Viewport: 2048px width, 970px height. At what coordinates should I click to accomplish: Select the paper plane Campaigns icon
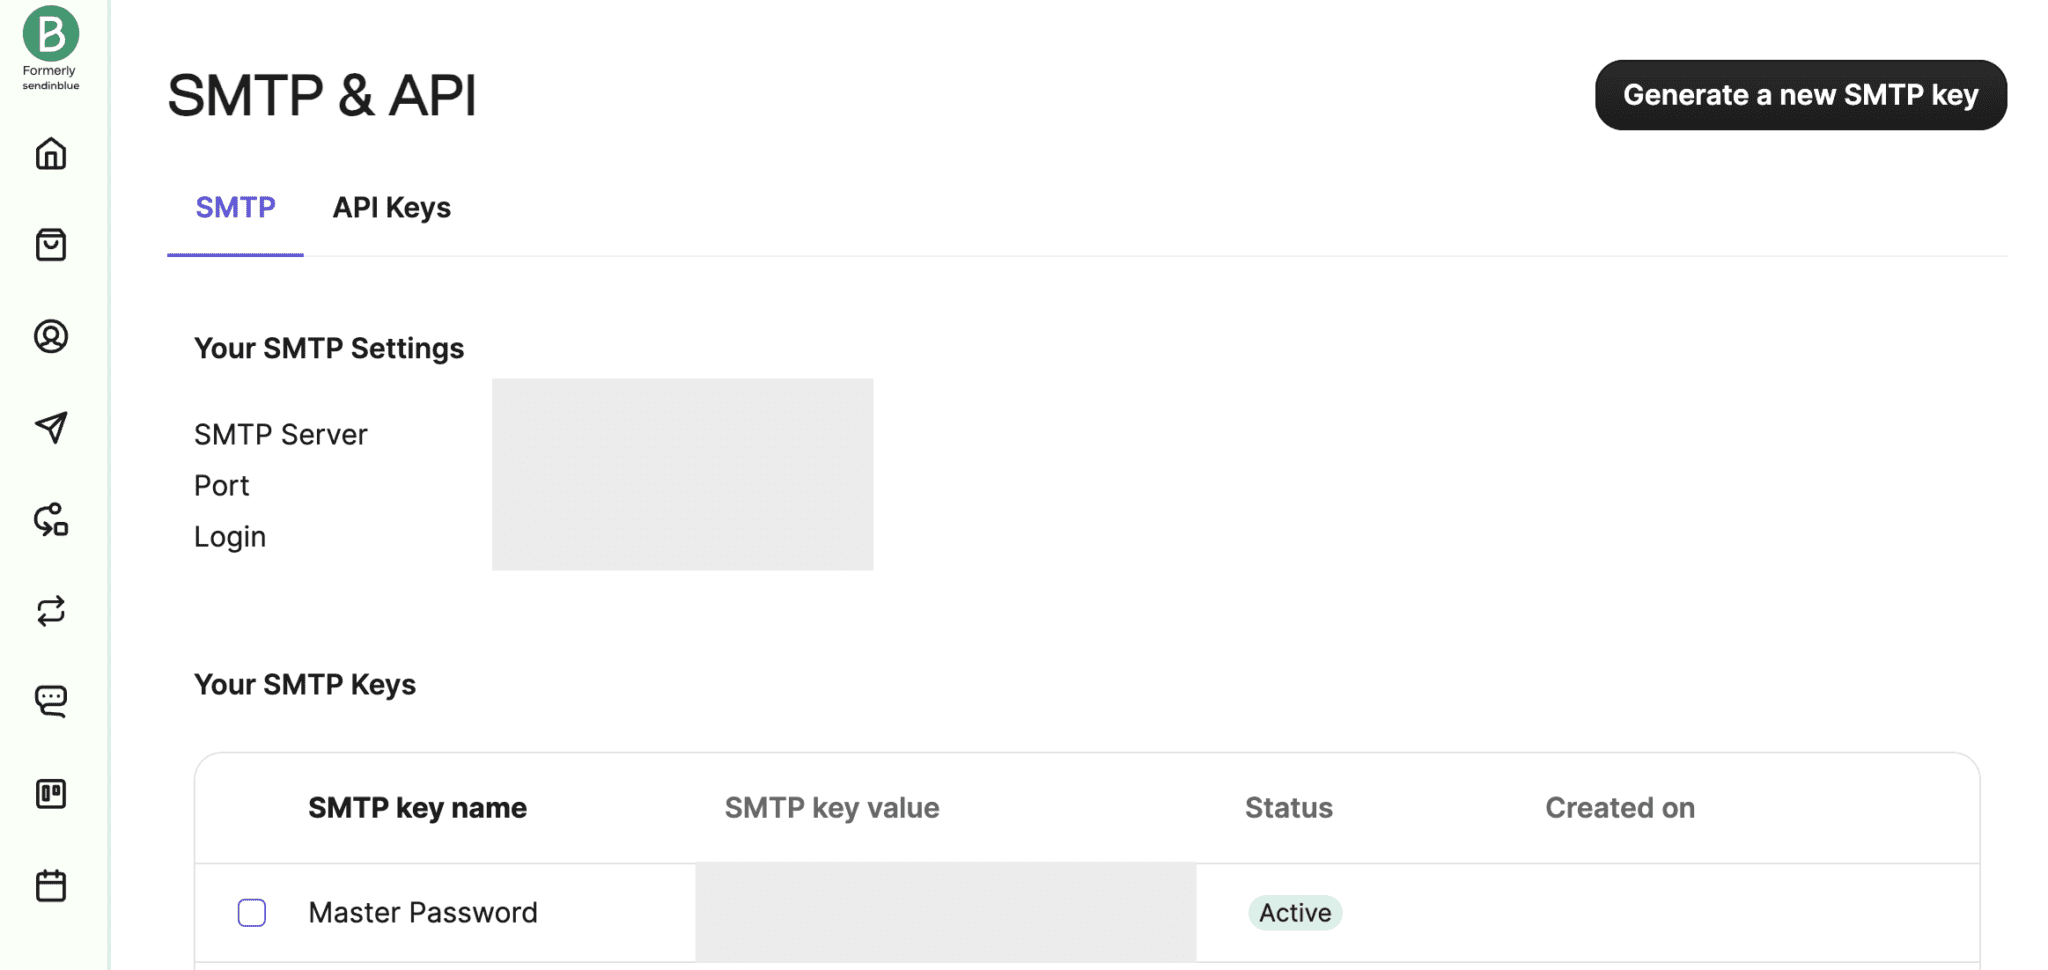click(x=50, y=428)
